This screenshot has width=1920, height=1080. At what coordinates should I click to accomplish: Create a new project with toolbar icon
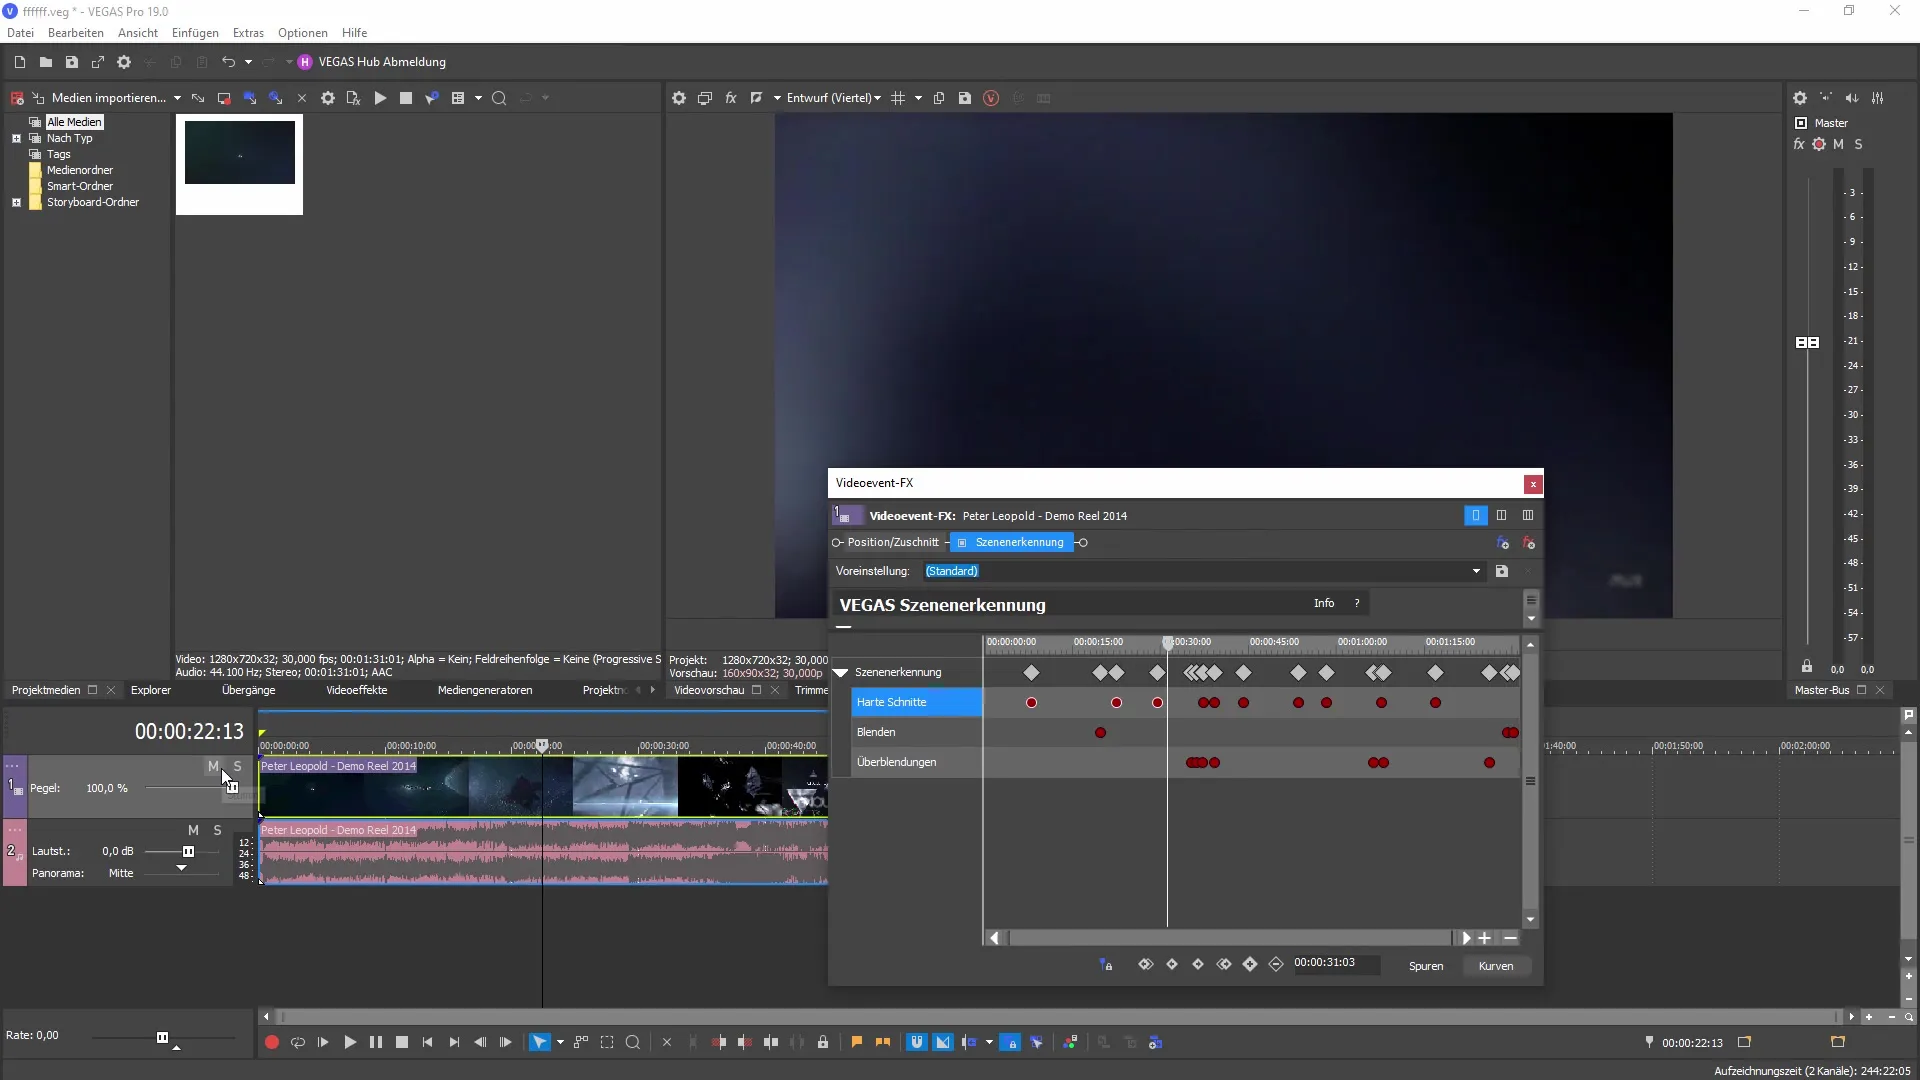coord(20,62)
